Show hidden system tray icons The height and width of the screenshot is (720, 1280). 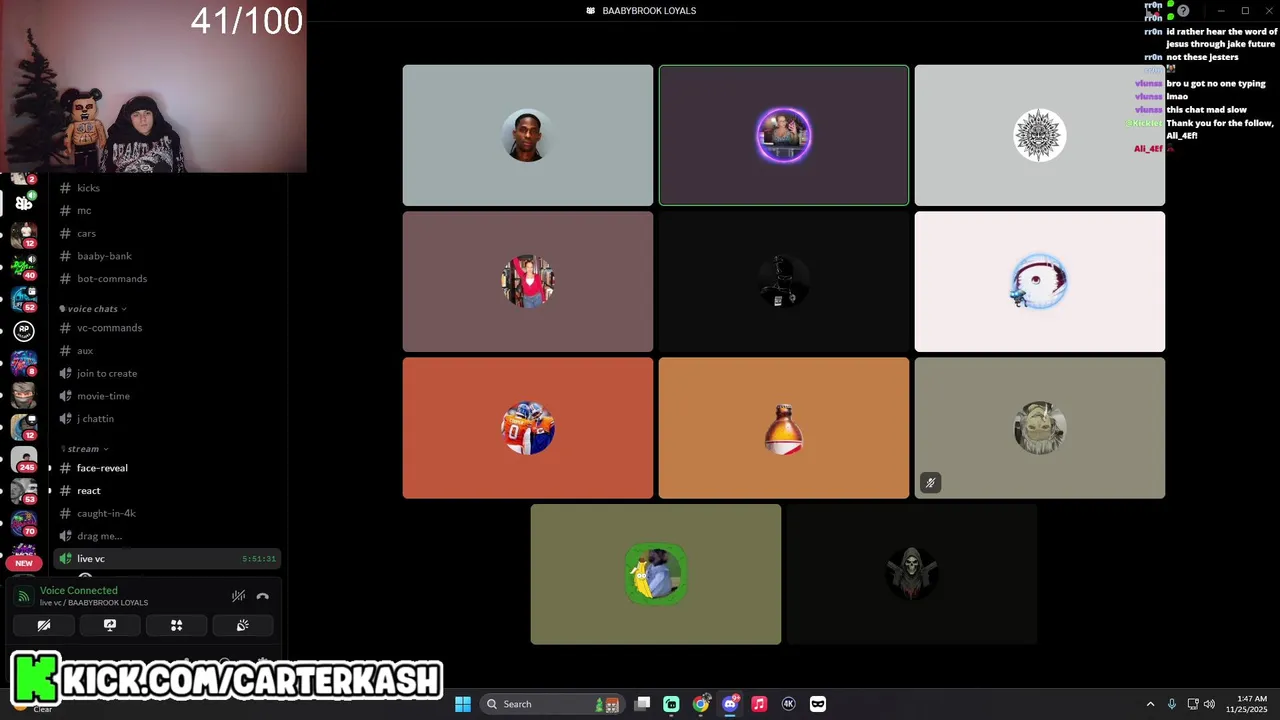click(x=1150, y=704)
